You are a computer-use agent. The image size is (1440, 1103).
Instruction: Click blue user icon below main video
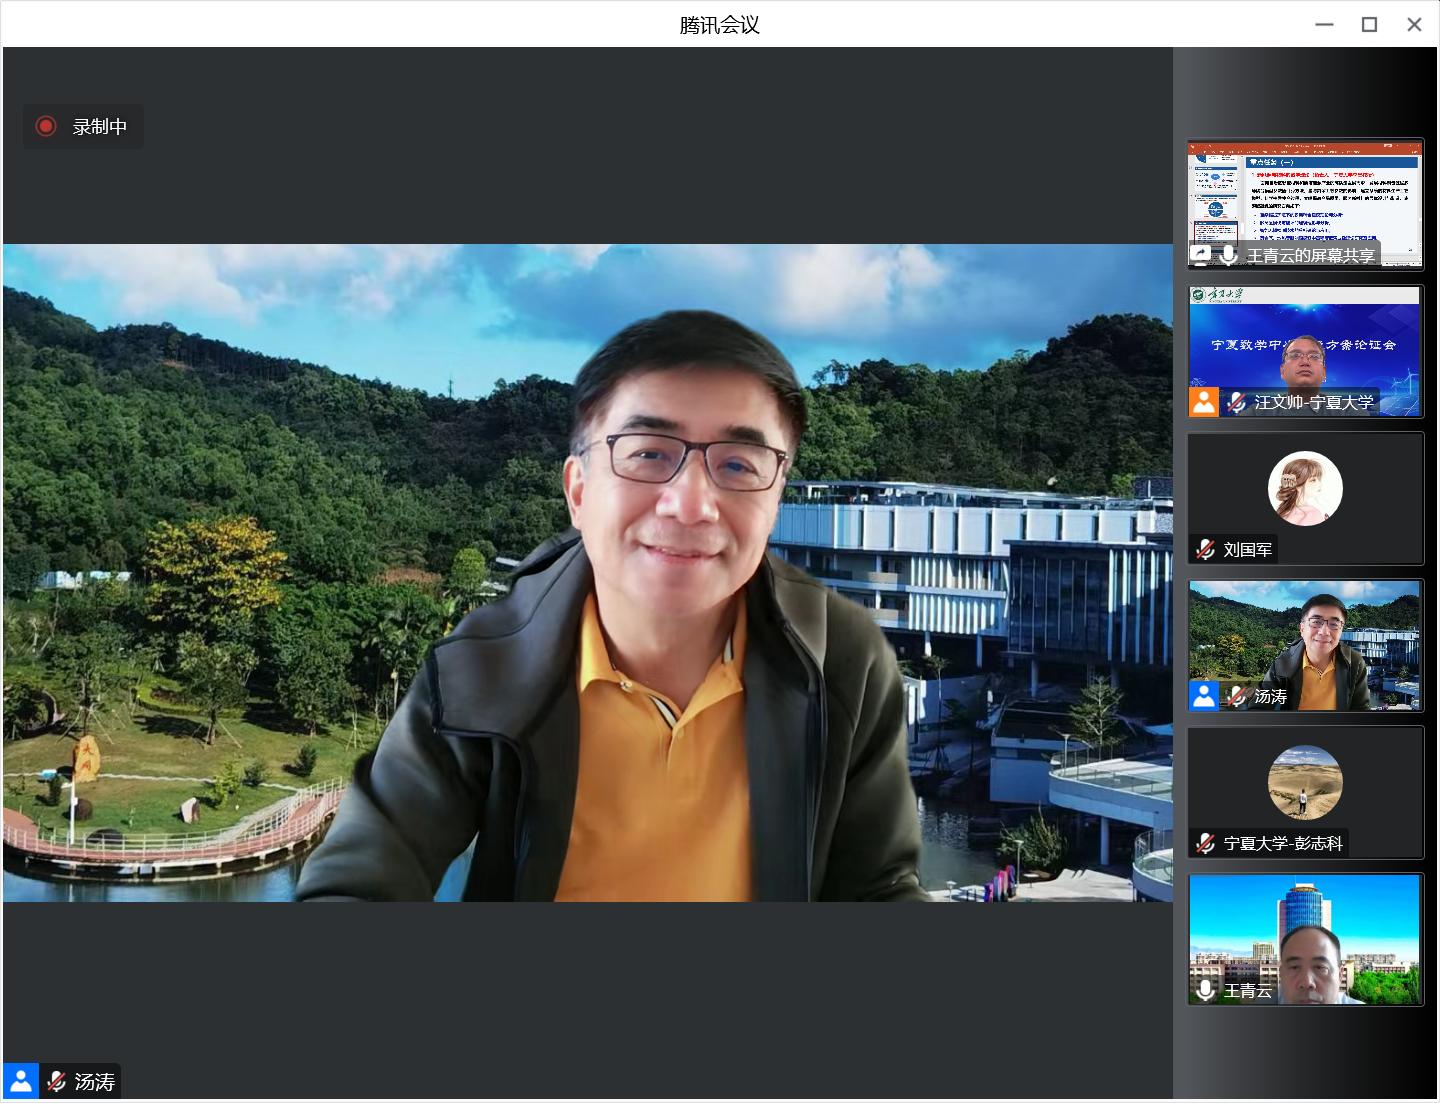coord(21,1081)
